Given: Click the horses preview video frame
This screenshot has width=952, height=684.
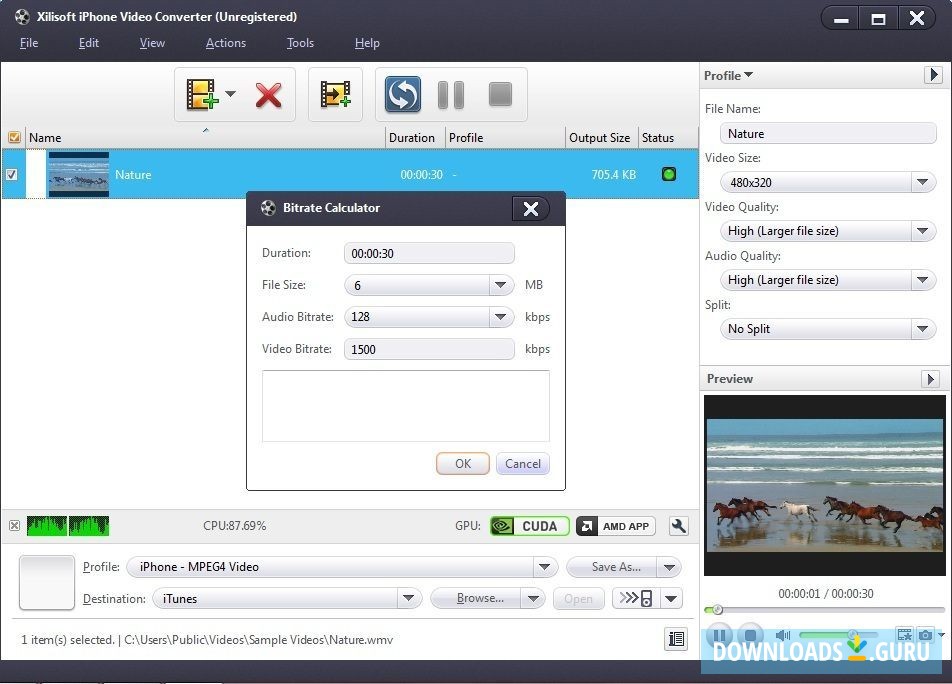Looking at the screenshot, I should [x=824, y=485].
